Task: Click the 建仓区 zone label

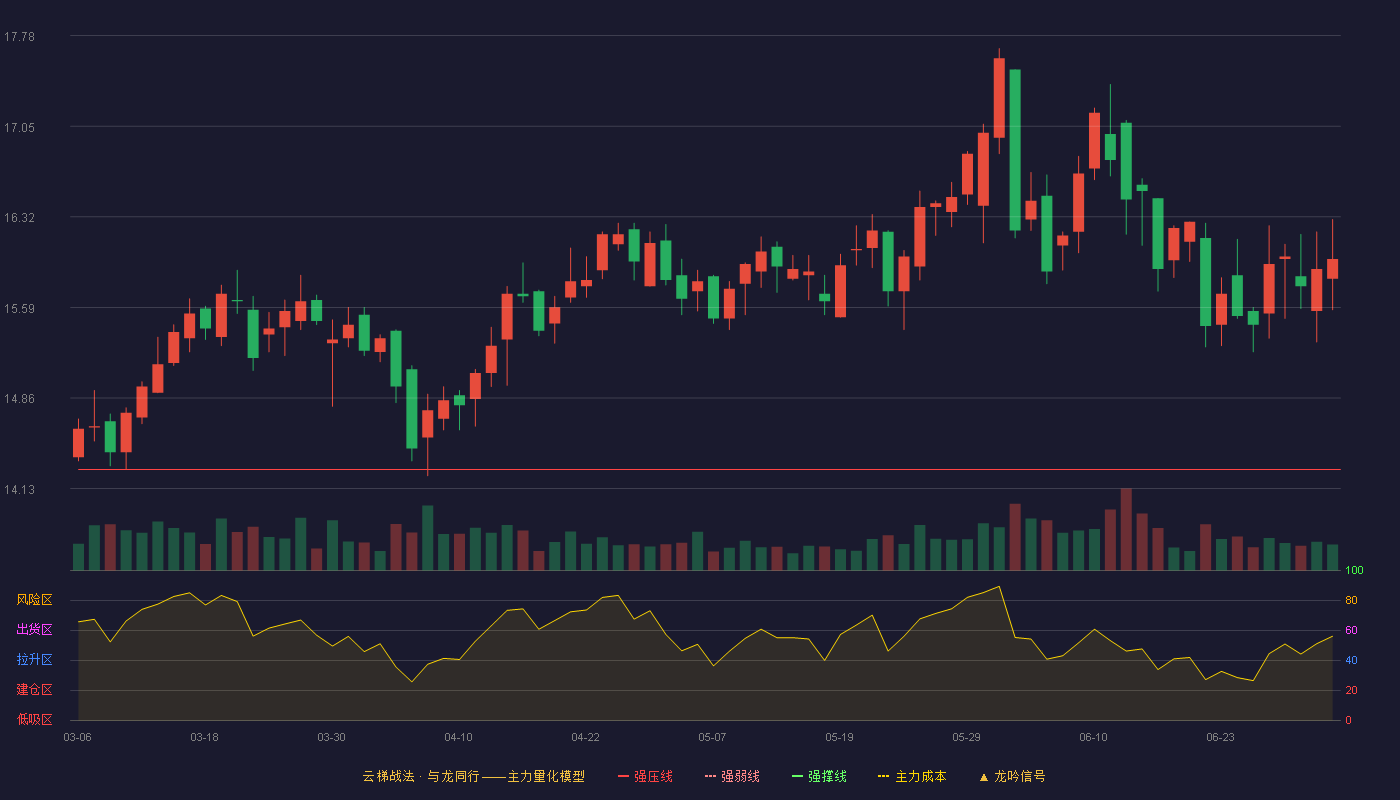Action: [34, 690]
